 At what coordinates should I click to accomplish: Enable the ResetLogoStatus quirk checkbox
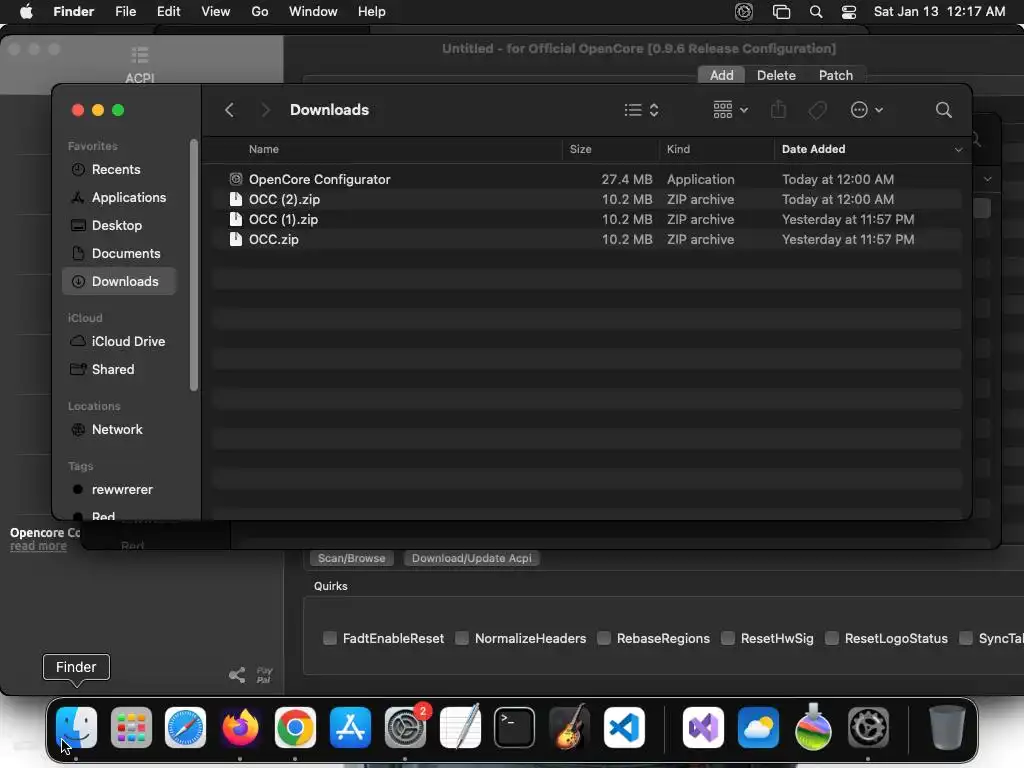coord(831,638)
